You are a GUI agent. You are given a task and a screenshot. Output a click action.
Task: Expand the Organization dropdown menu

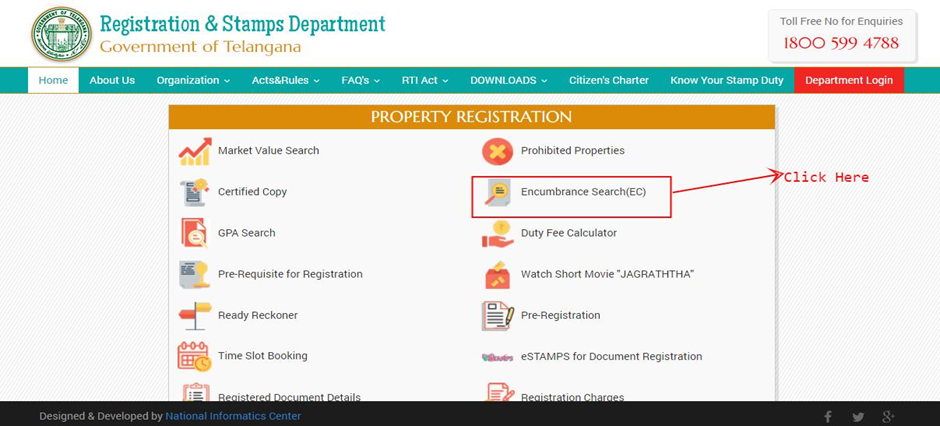coord(193,80)
